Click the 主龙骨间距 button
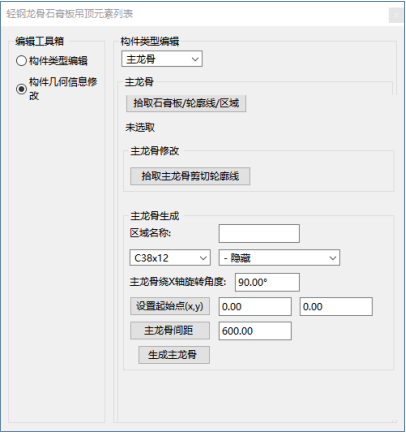 (170, 331)
